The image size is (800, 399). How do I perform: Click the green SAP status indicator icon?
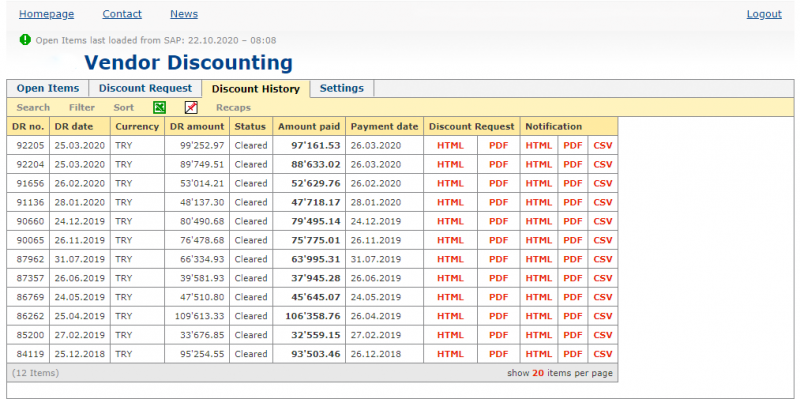(25, 39)
